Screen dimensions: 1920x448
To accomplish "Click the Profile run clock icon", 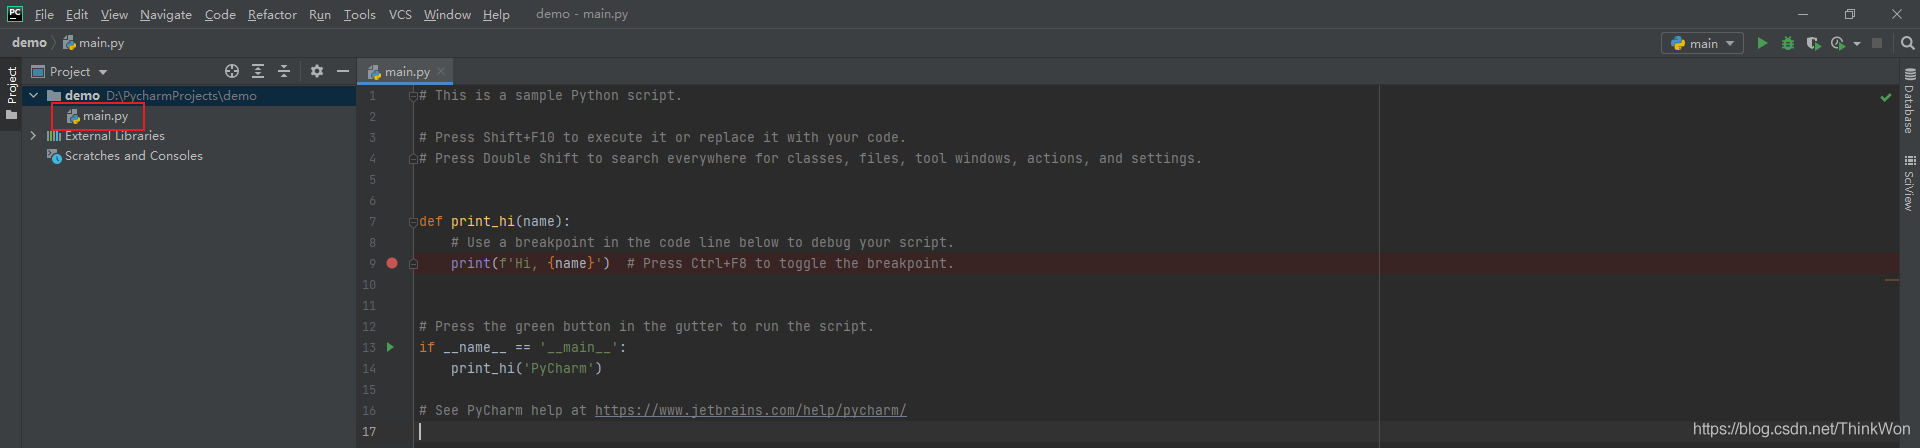I will (1838, 43).
